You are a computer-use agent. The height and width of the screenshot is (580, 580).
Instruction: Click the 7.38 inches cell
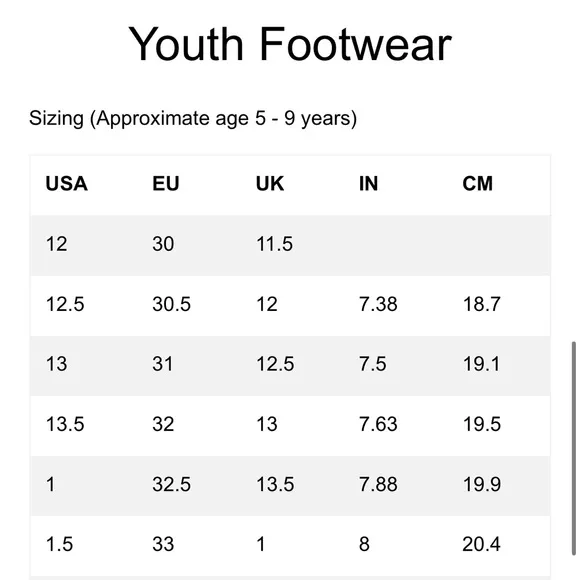pos(378,304)
